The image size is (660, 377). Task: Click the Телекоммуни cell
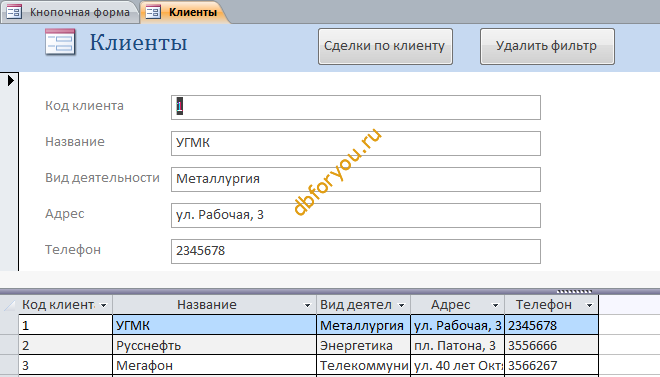pyautogui.click(x=363, y=365)
